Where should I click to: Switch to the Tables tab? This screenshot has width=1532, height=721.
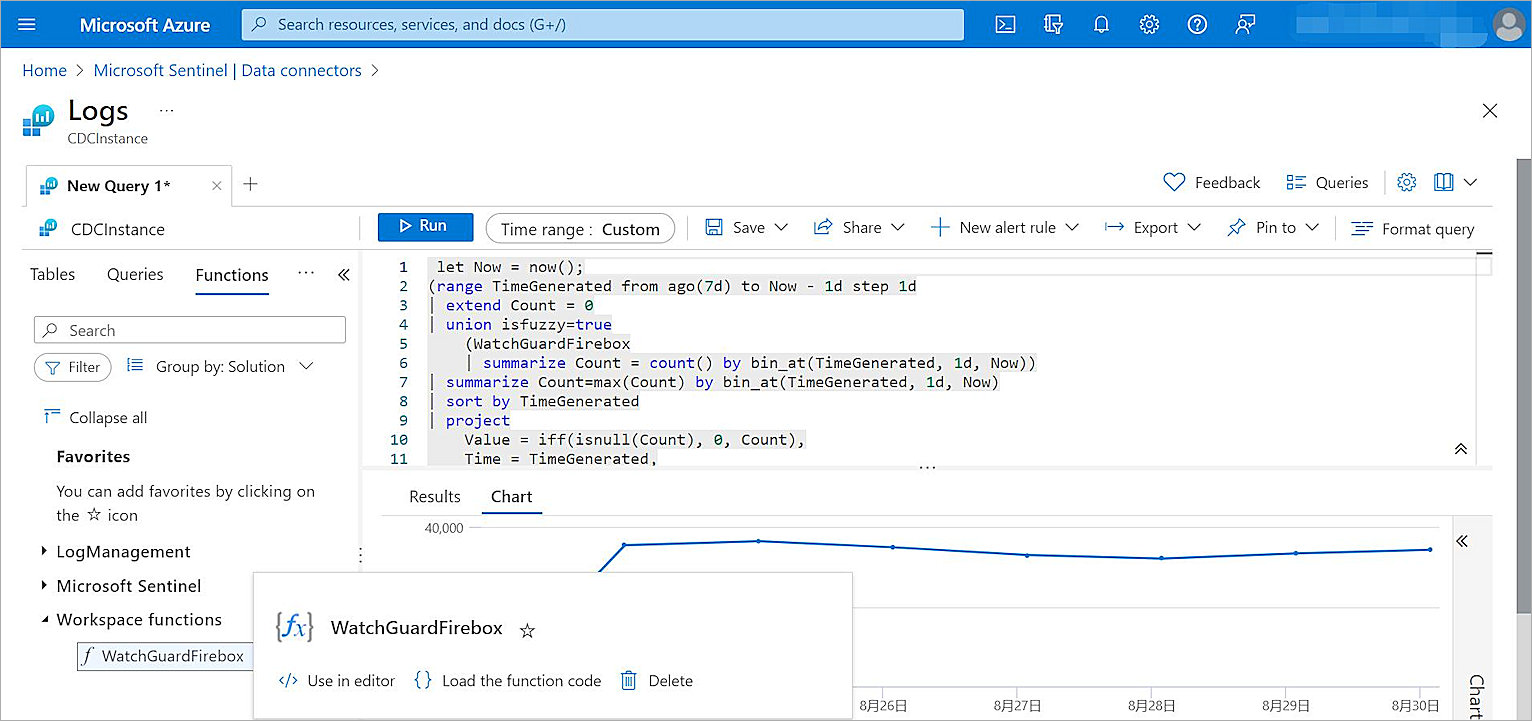[52, 274]
